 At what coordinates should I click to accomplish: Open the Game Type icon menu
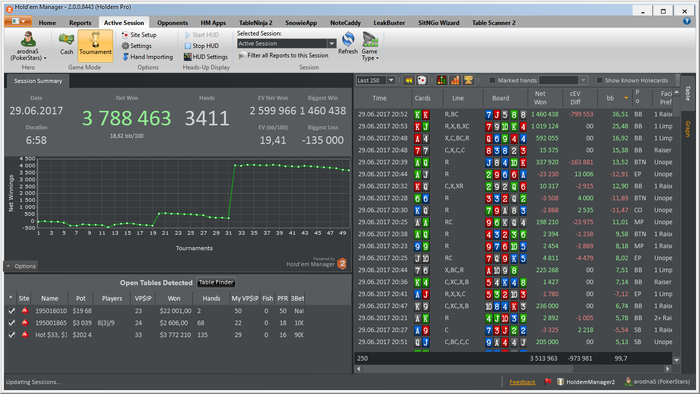tap(370, 40)
